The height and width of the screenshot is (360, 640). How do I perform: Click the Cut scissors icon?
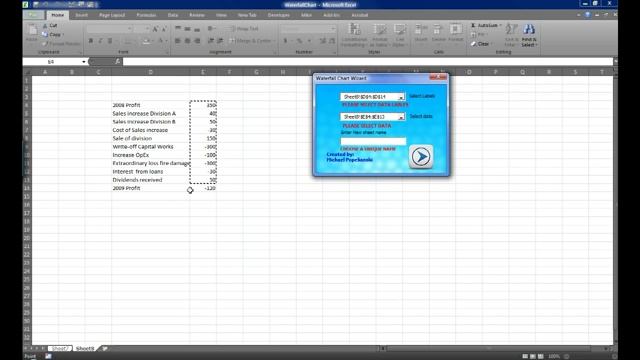click(x=45, y=26)
